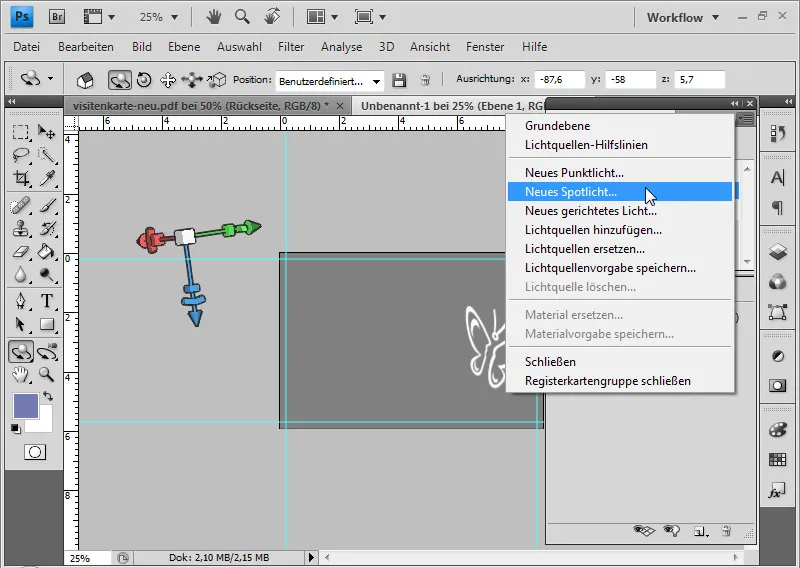Viewport: 800px width, 568px height.
Task: Click the Ausrichtung y value field
Action: click(x=630, y=80)
